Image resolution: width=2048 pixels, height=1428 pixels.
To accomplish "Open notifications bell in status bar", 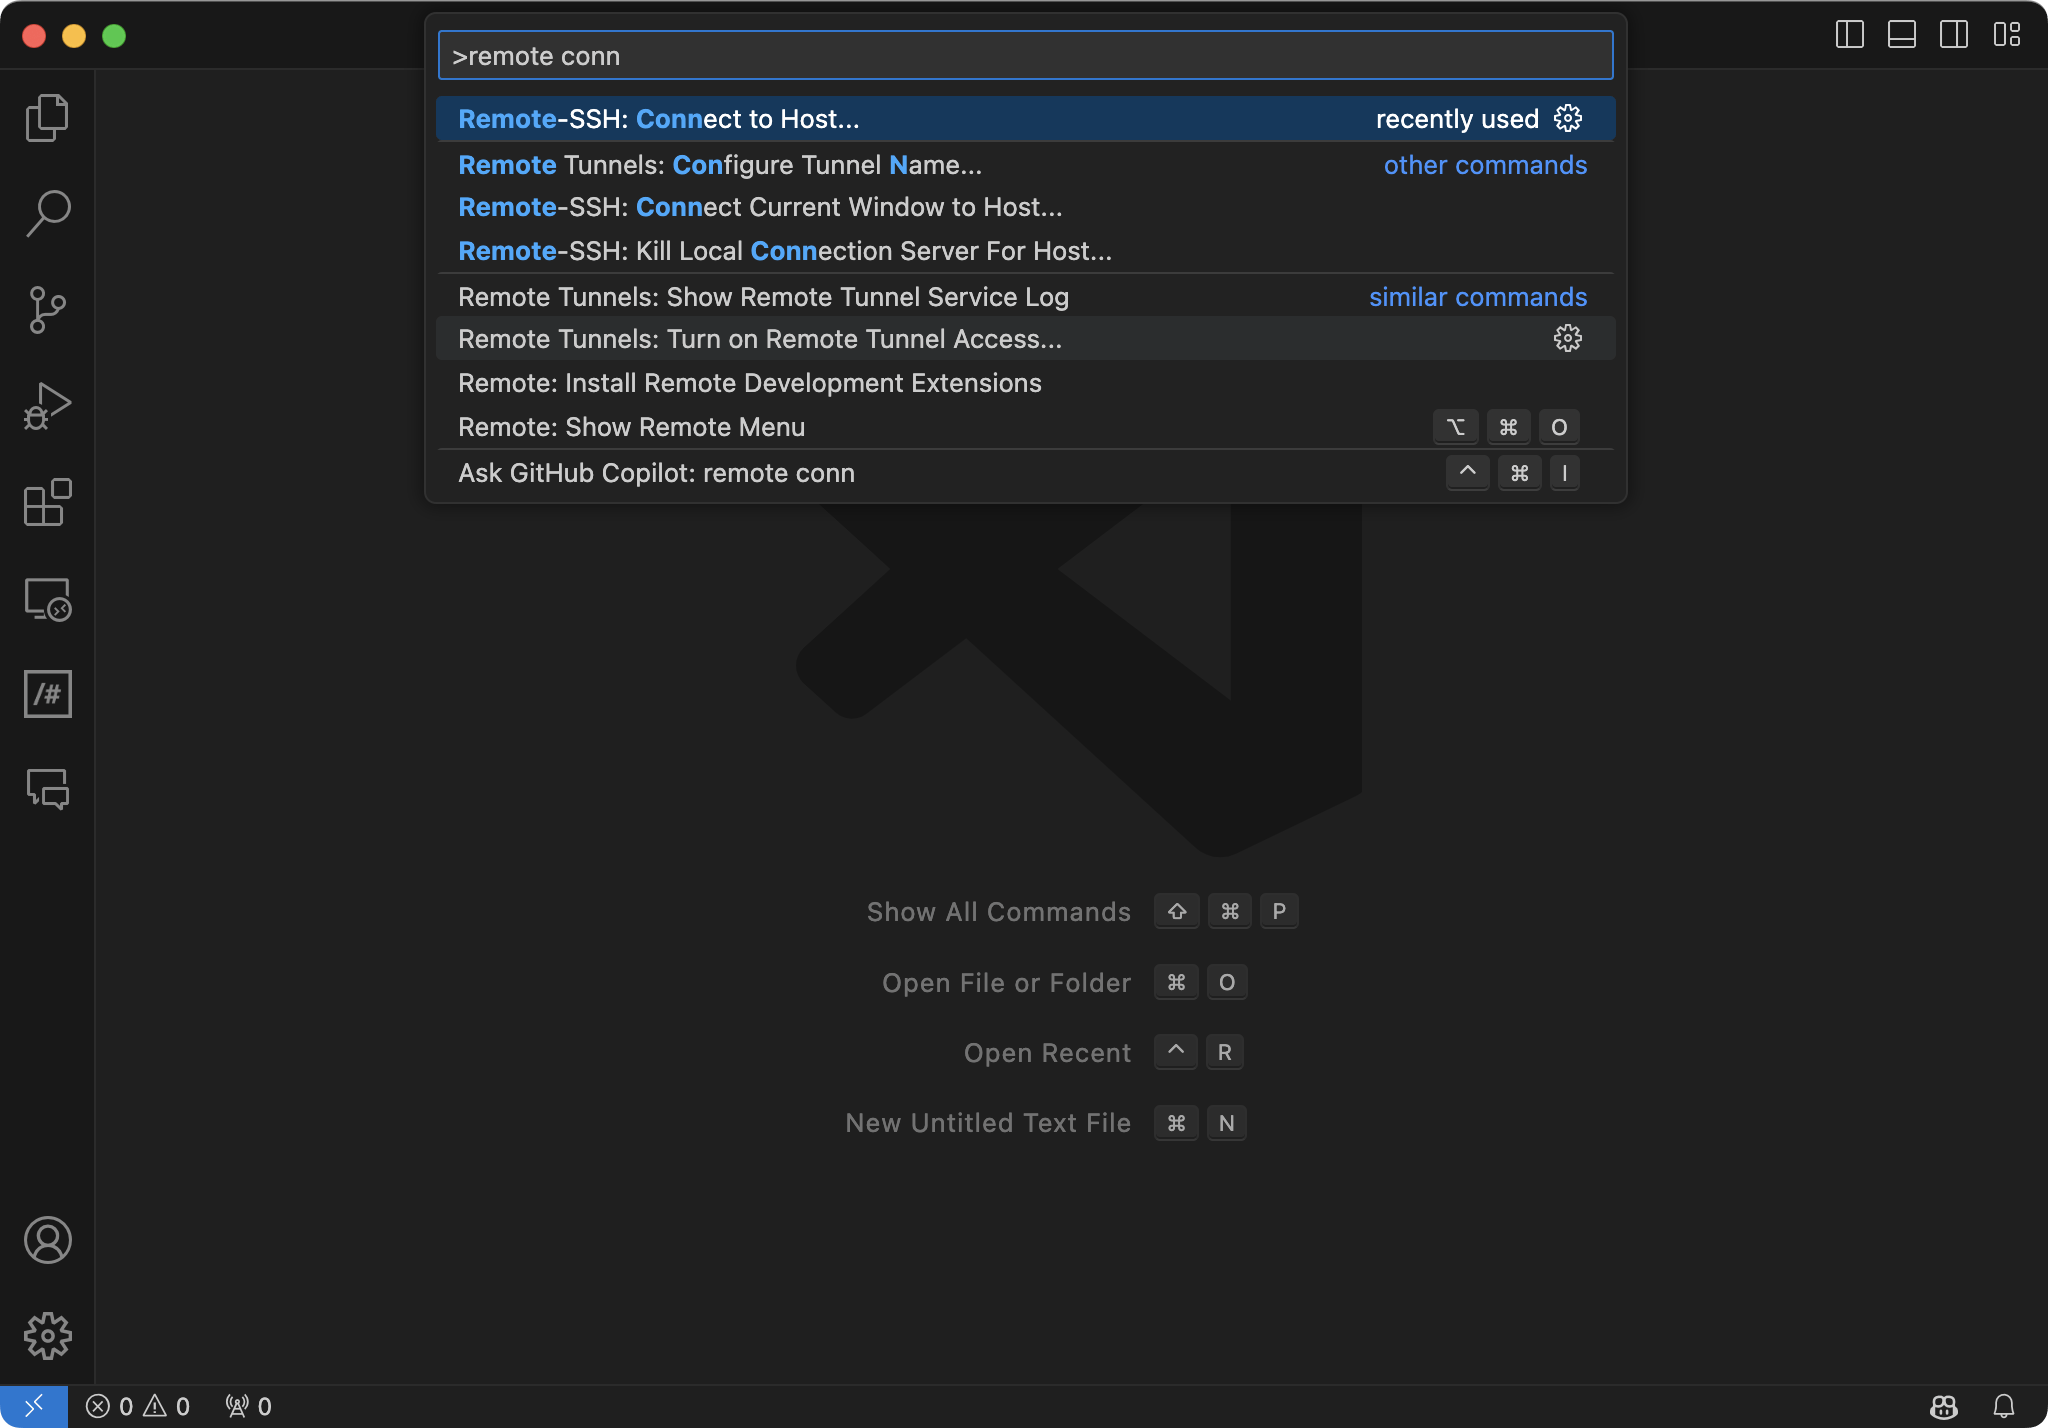I will pyautogui.click(x=2004, y=1406).
